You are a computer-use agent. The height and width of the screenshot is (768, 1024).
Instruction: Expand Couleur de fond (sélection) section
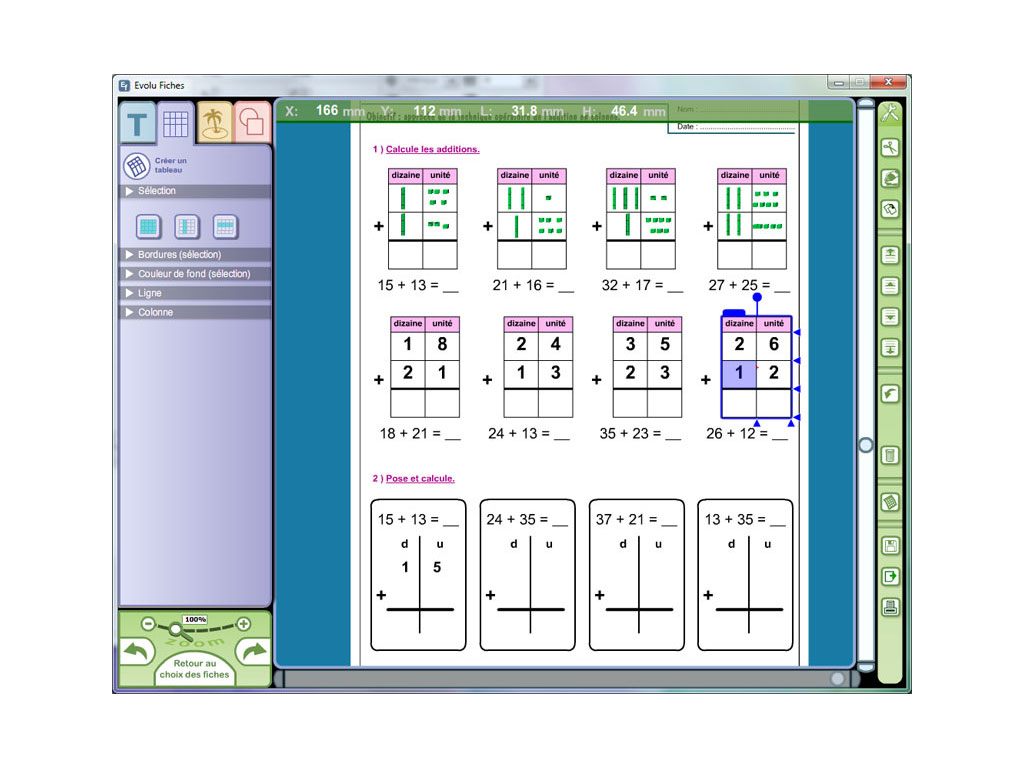click(195, 274)
